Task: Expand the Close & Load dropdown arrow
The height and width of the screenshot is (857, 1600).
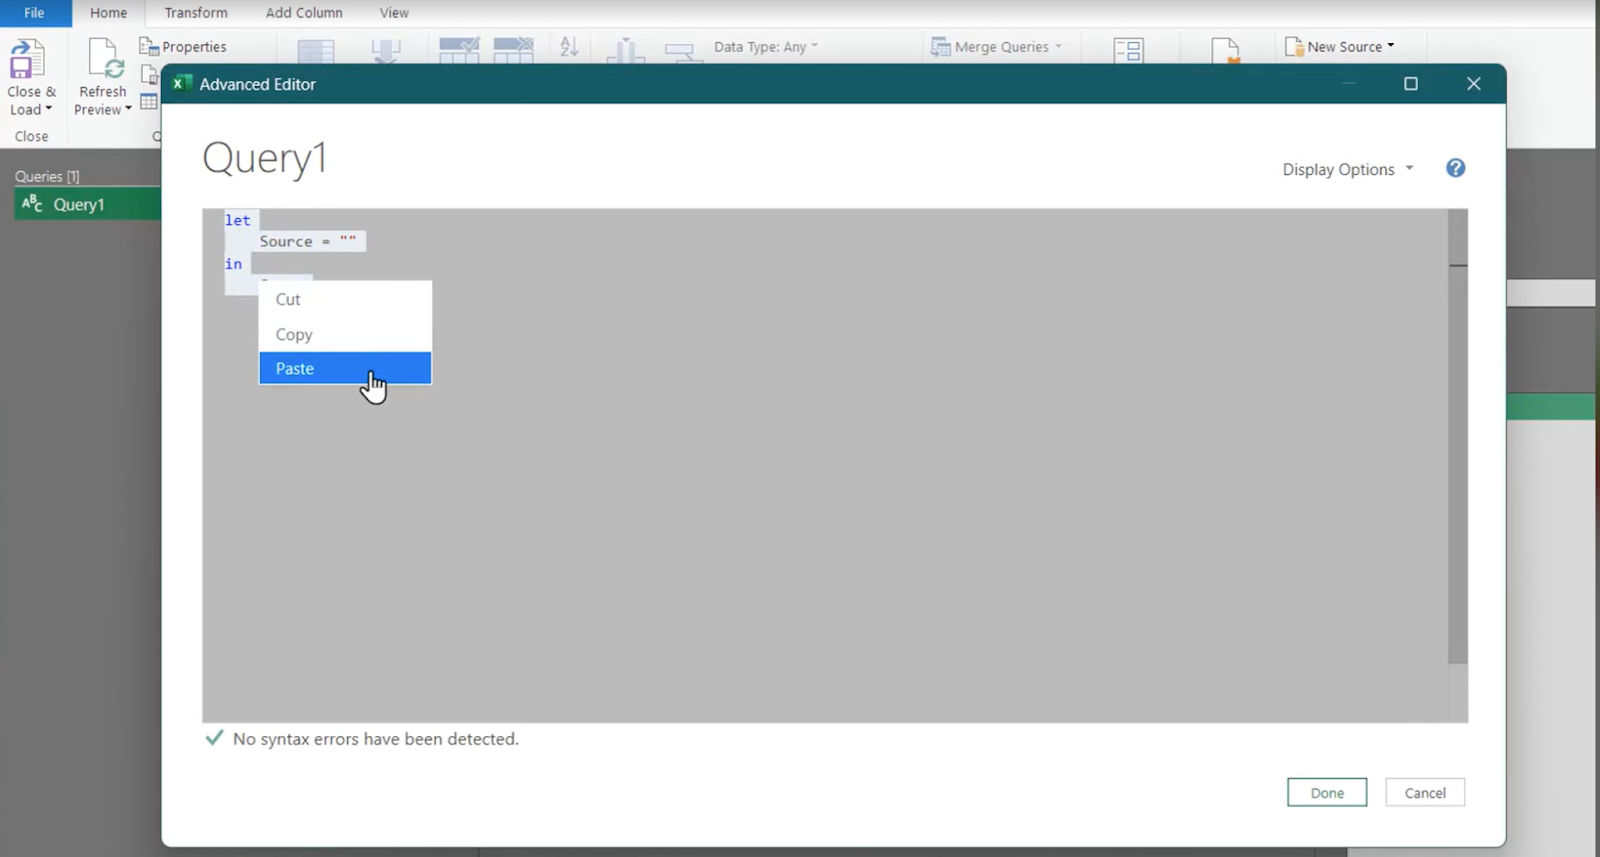Action: 48,109
